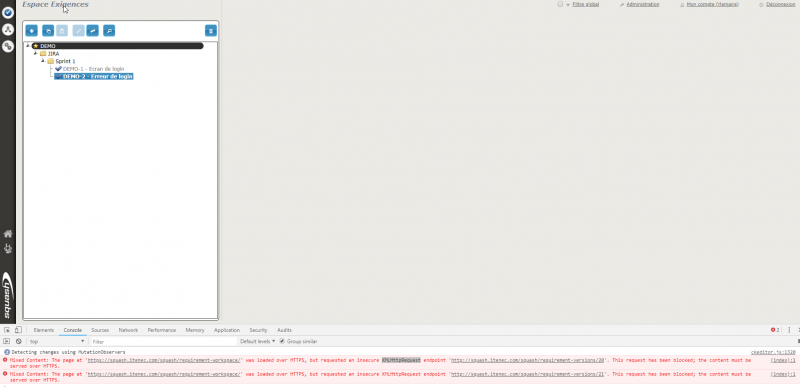Click the info icon beside Detecting changes message
The image size is (800, 387).
pos(7,352)
